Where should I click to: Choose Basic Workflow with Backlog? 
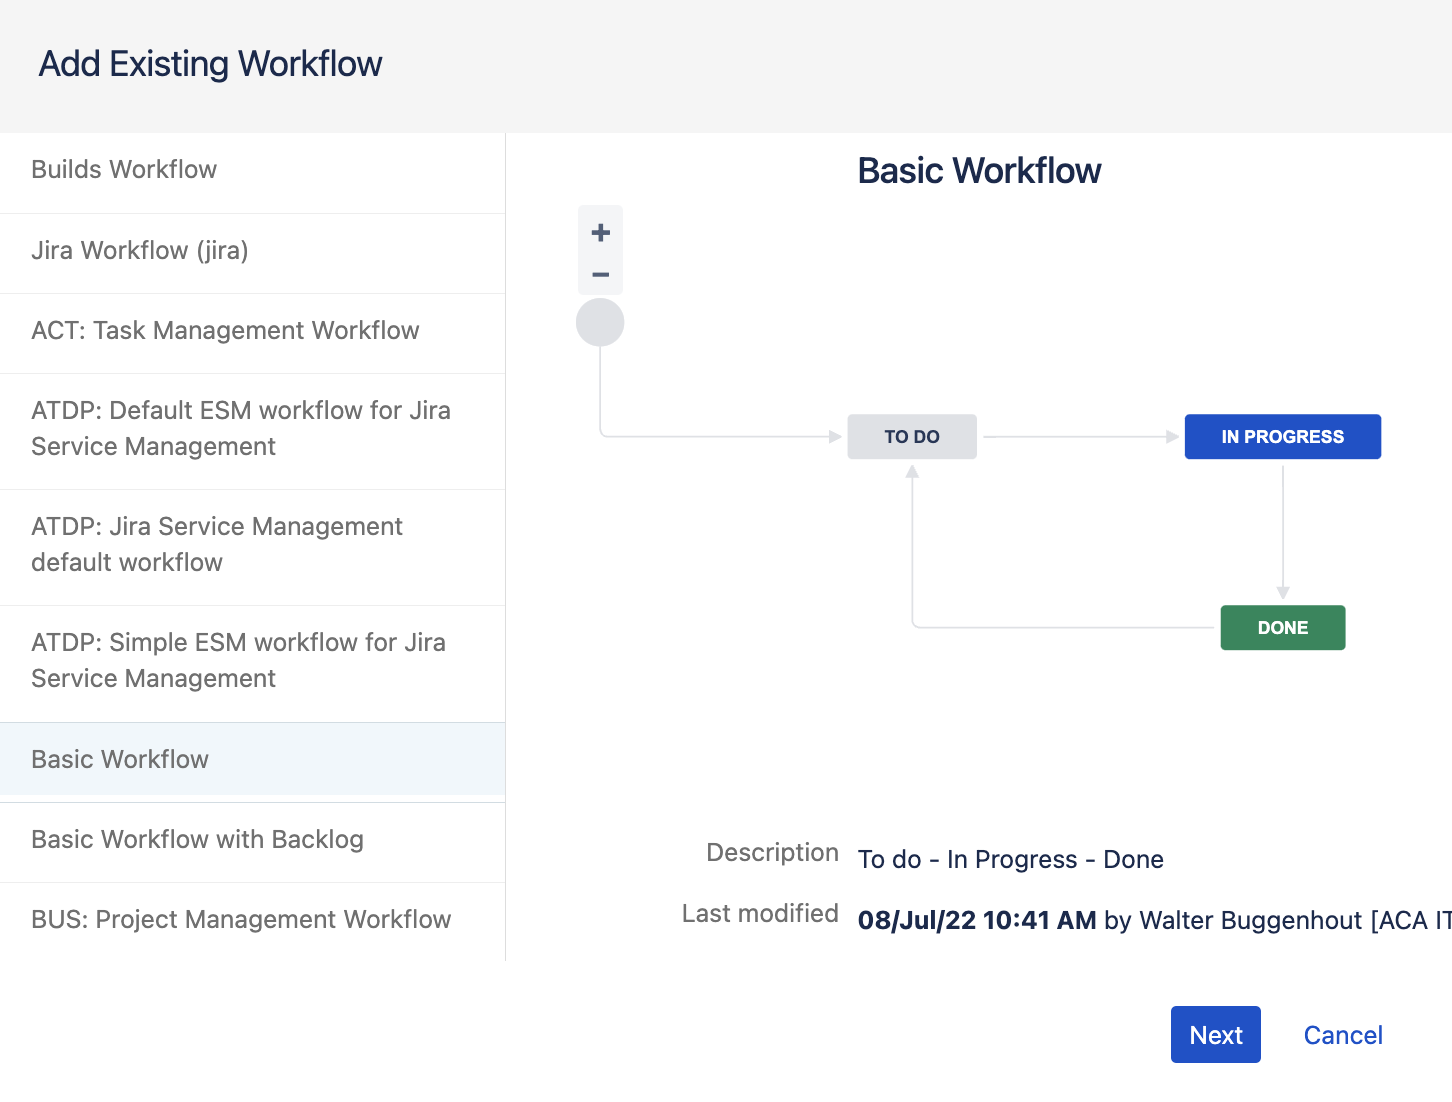pos(197,839)
